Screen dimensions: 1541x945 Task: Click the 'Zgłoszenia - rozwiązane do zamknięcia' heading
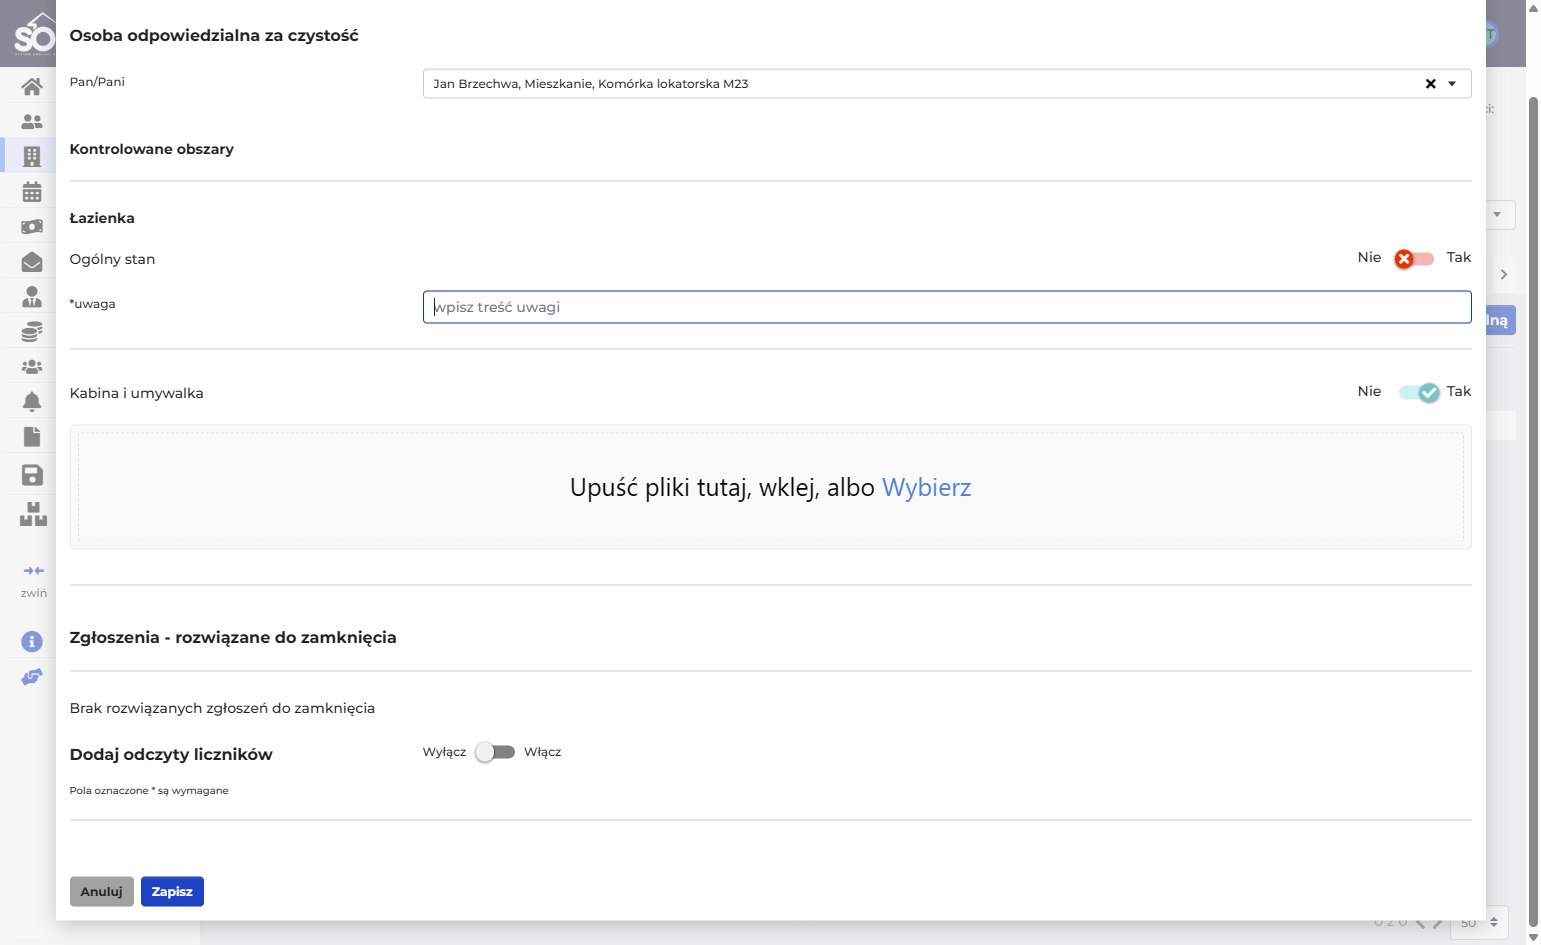click(x=233, y=638)
